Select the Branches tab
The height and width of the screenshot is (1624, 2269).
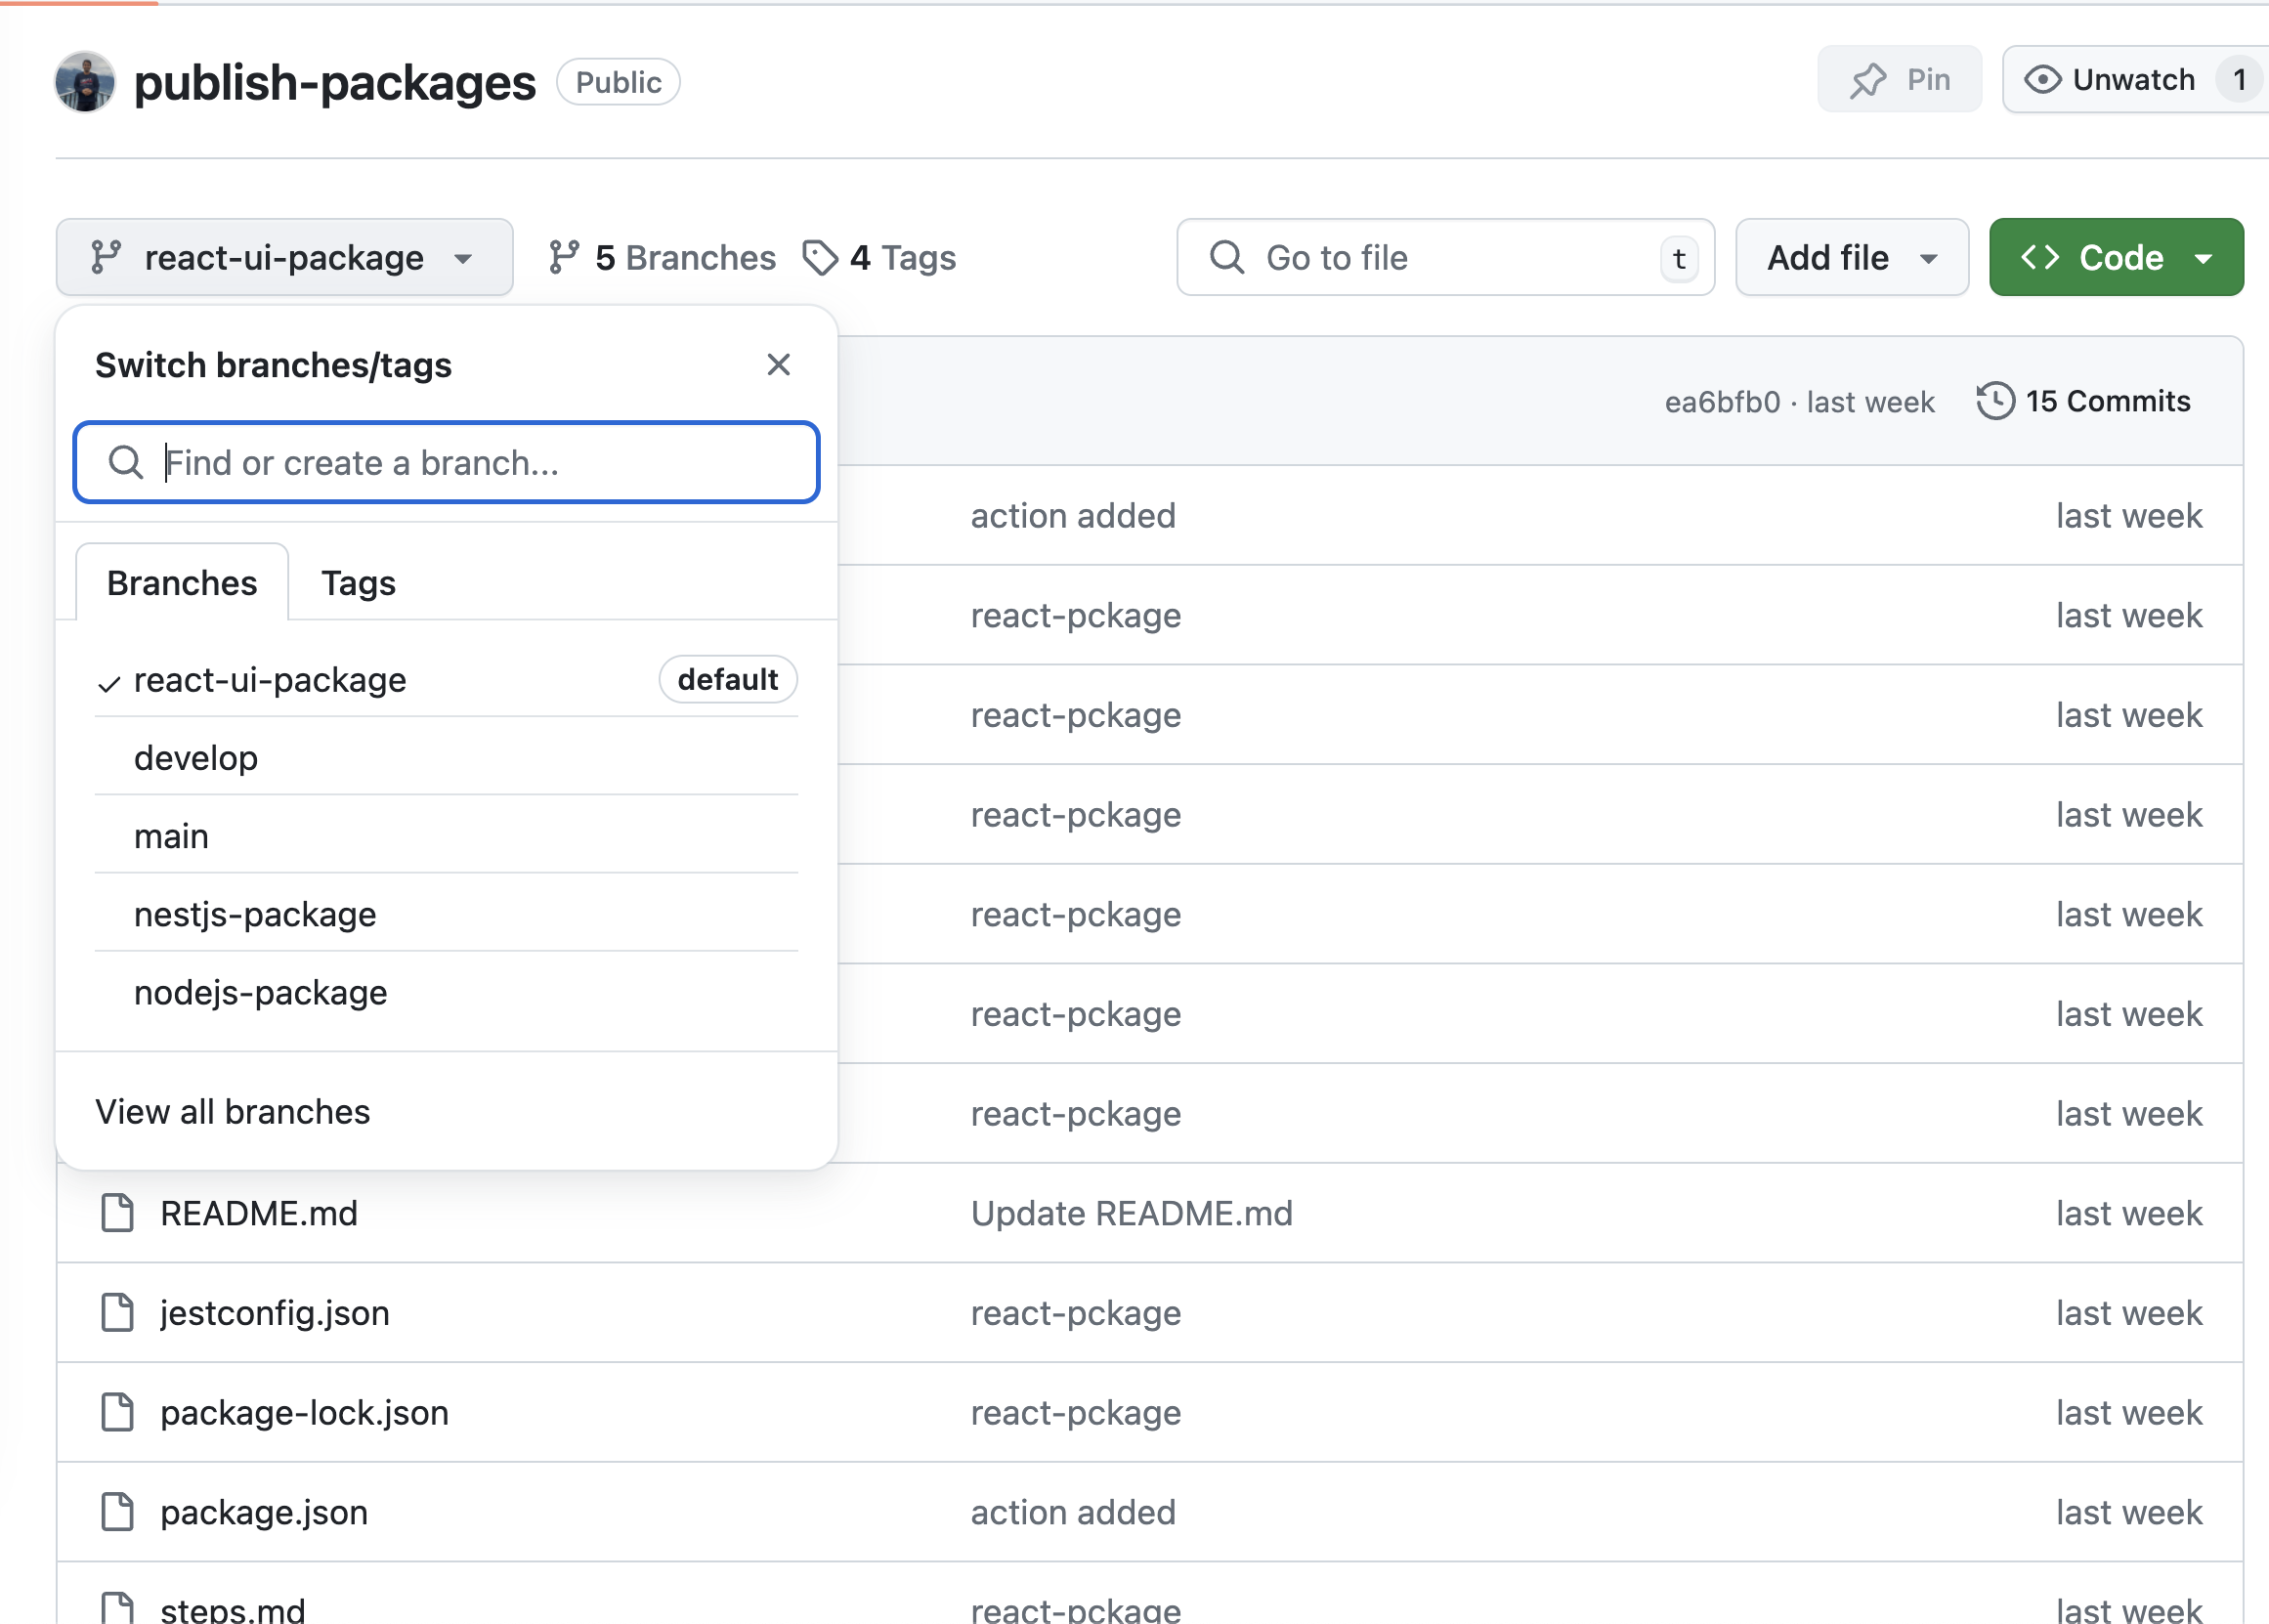point(181,582)
